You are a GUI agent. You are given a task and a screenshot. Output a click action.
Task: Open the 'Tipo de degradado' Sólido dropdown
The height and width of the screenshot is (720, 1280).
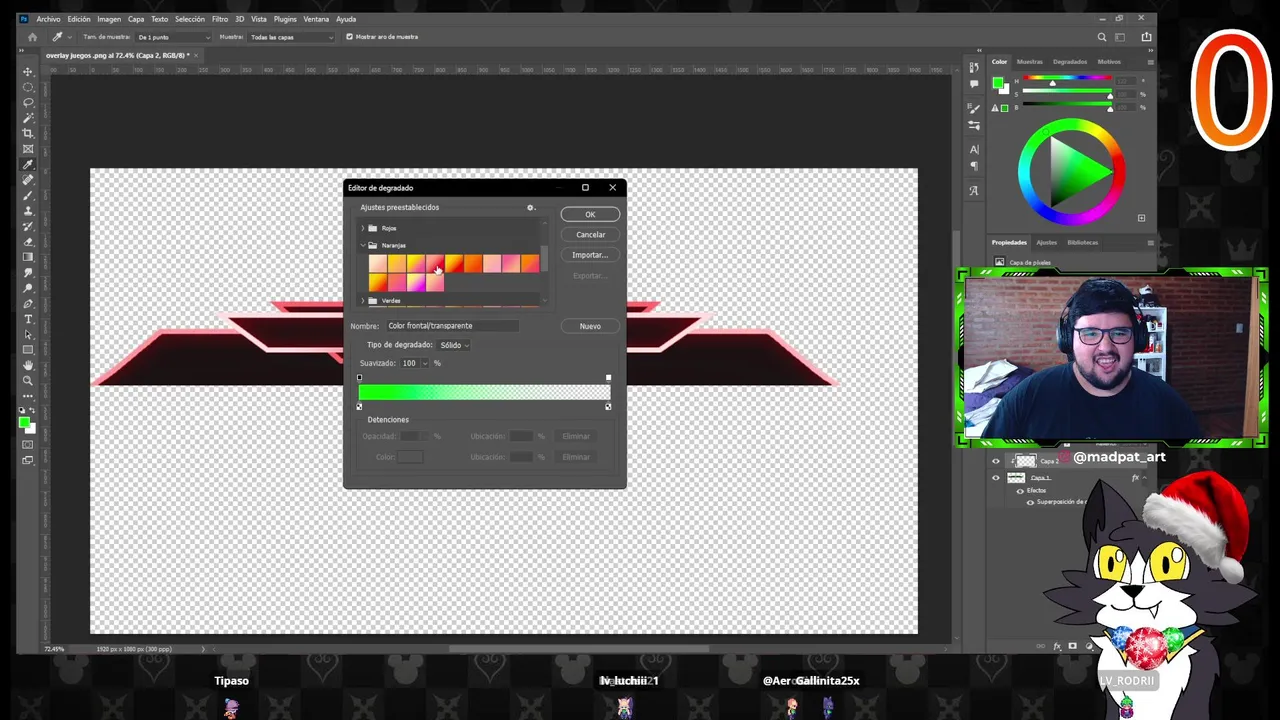(x=454, y=345)
